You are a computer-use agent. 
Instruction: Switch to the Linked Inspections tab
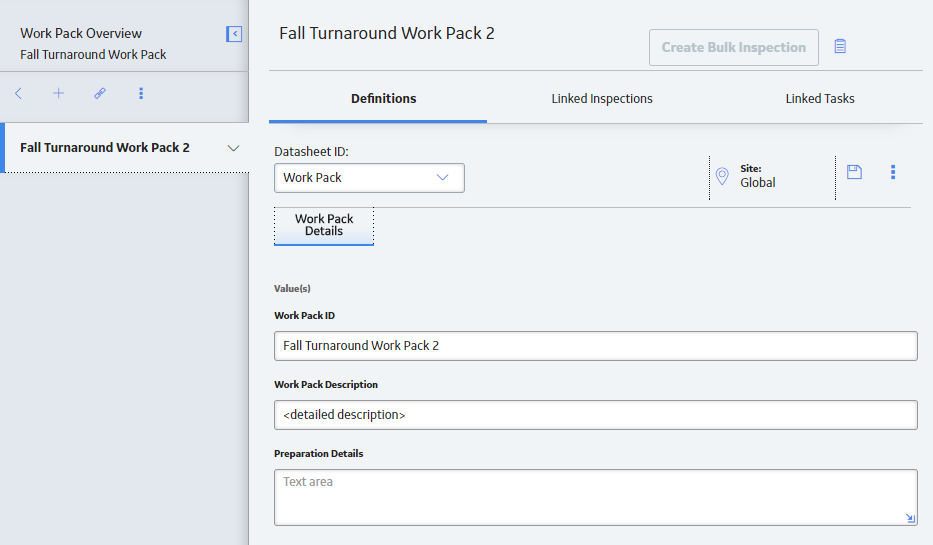coord(602,99)
